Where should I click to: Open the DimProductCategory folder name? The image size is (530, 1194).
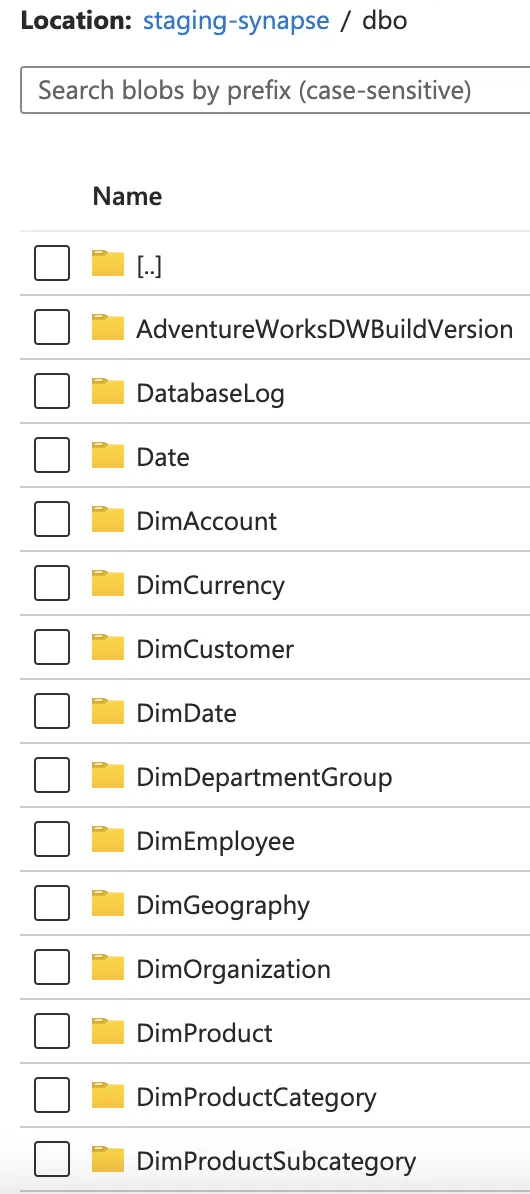[x=257, y=1097]
